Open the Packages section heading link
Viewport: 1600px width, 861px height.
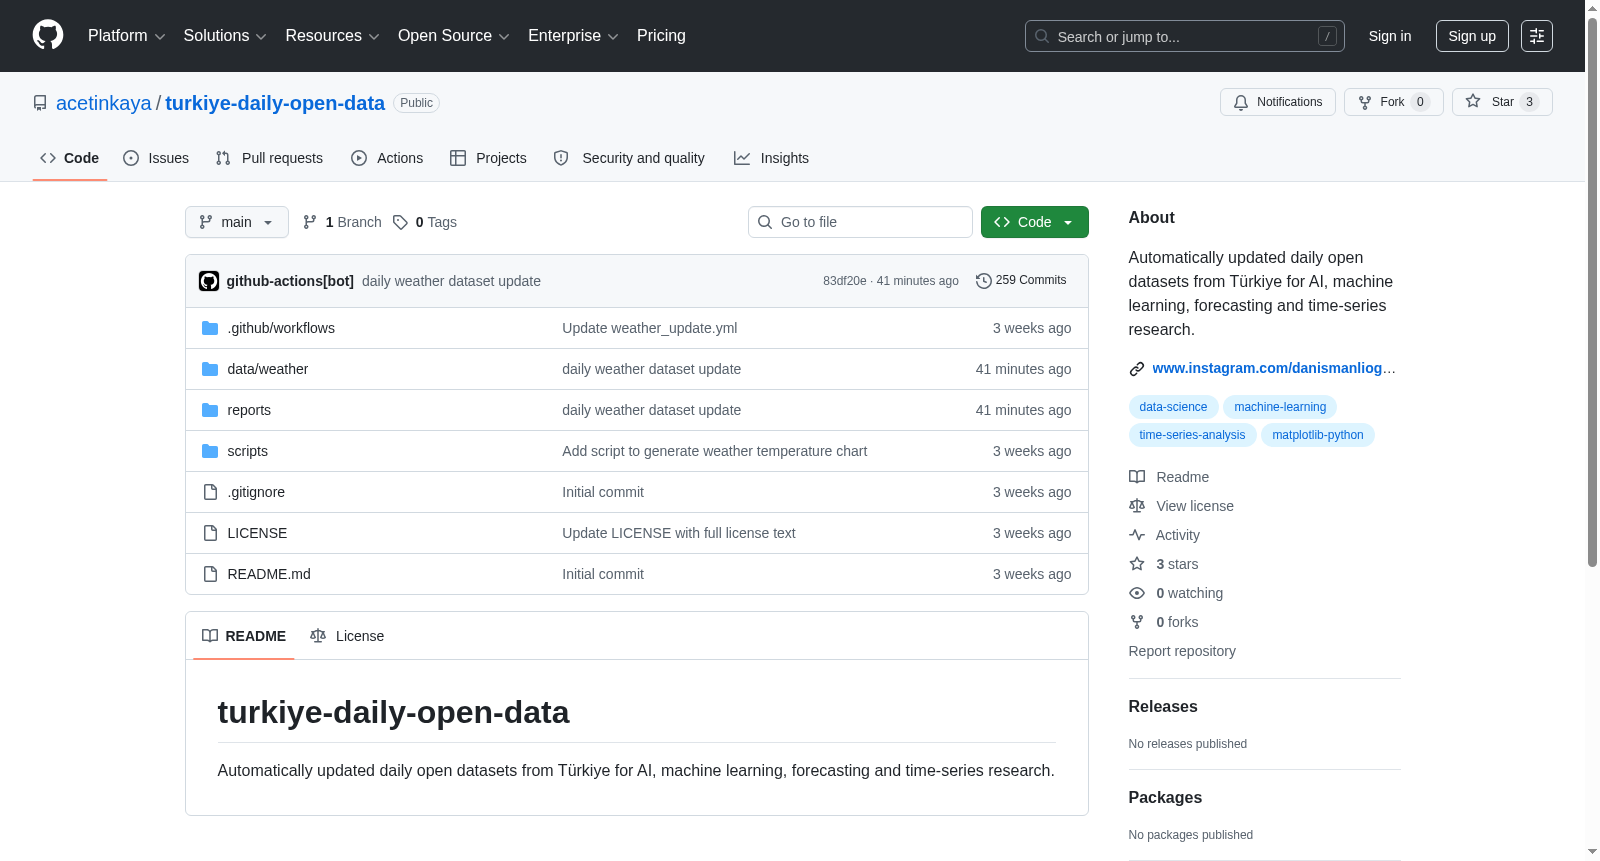(x=1165, y=797)
